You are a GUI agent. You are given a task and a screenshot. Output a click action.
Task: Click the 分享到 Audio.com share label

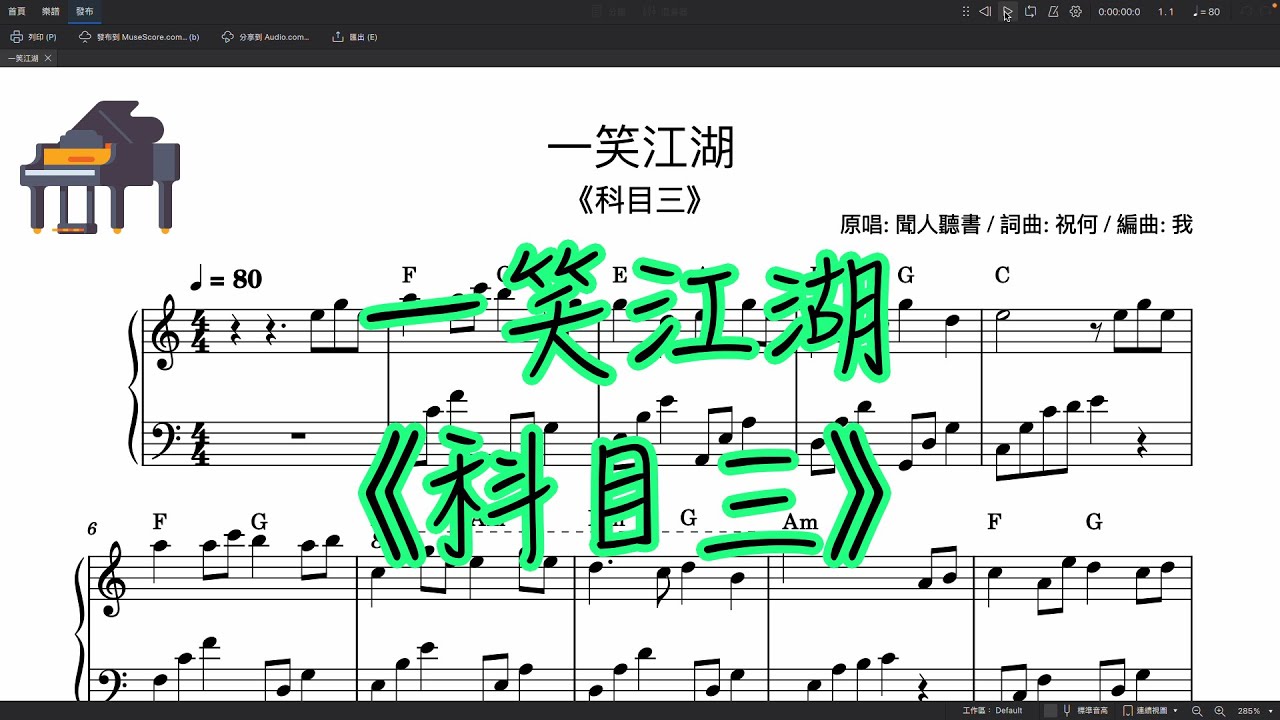(x=274, y=37)
